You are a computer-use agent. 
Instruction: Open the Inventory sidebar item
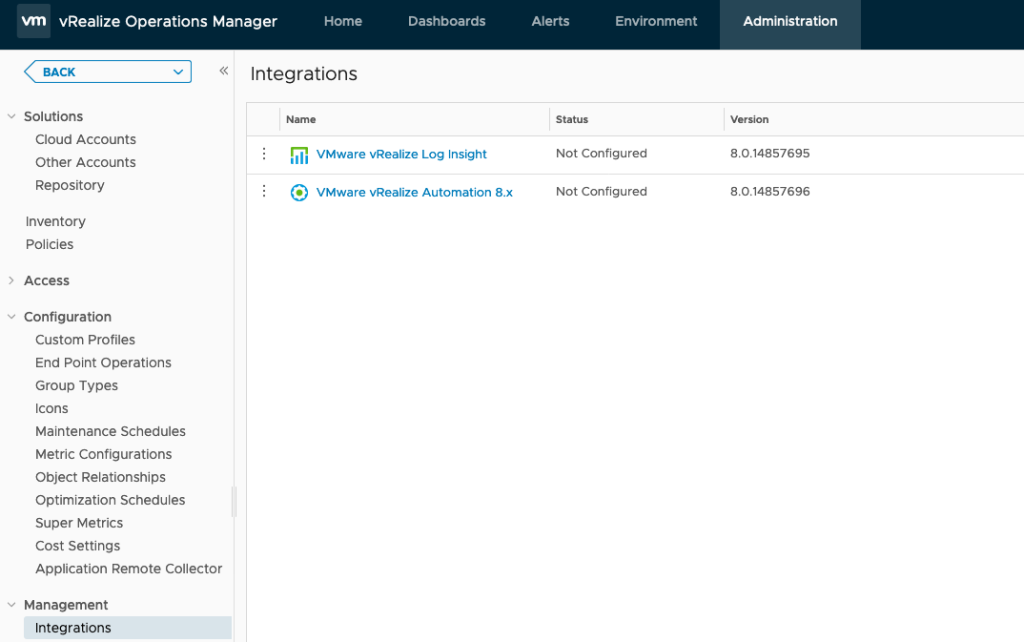(x=56, y=221)
